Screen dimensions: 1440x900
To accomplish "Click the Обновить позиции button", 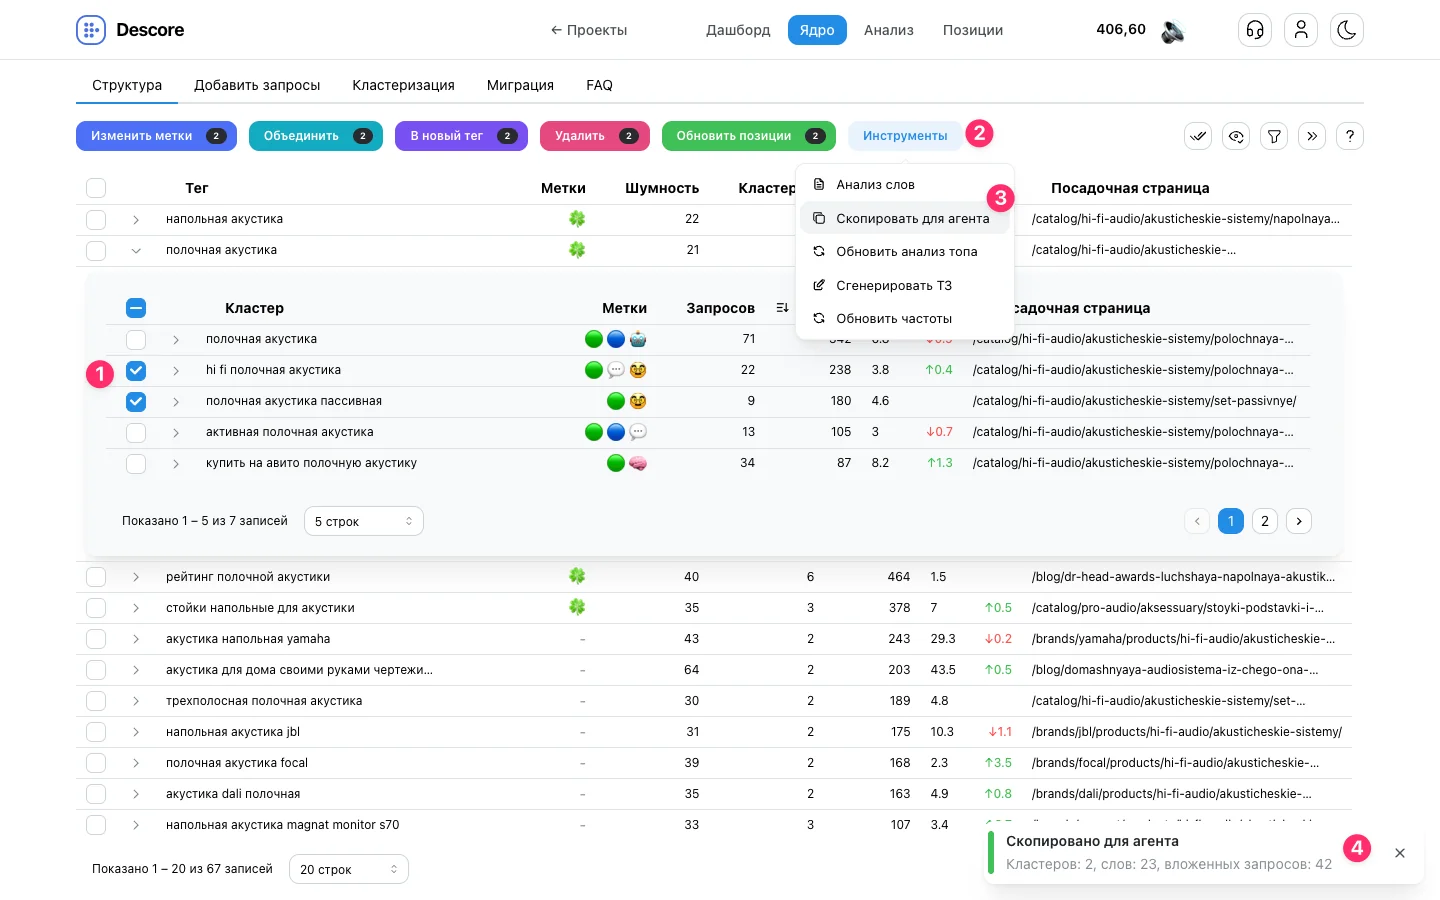I will (749, 136).
